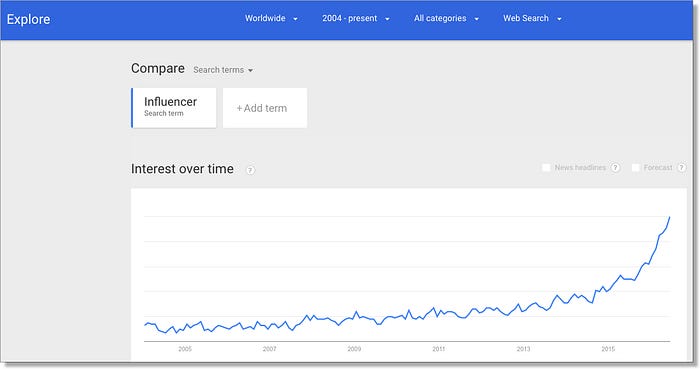Click the Web Search caret icon

(559, 19)
